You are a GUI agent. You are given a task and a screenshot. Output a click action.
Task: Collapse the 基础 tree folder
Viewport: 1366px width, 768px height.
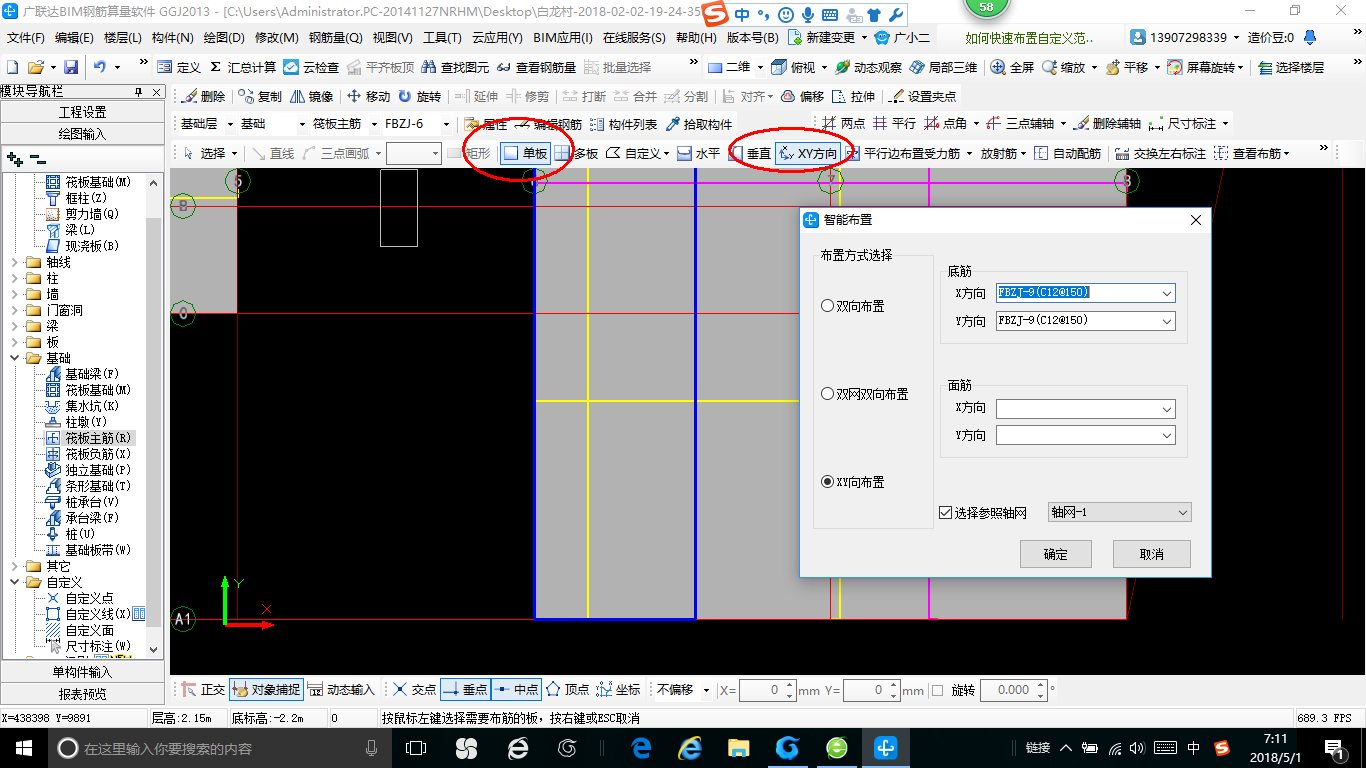15,358
